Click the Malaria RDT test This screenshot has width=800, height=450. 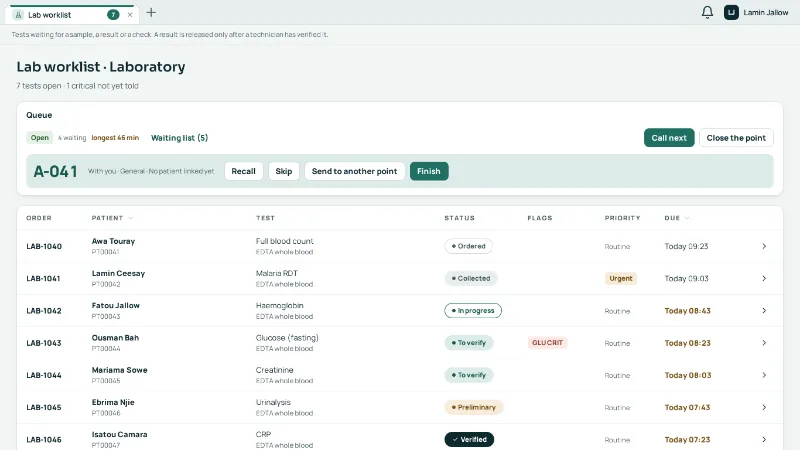pos(277,273)
